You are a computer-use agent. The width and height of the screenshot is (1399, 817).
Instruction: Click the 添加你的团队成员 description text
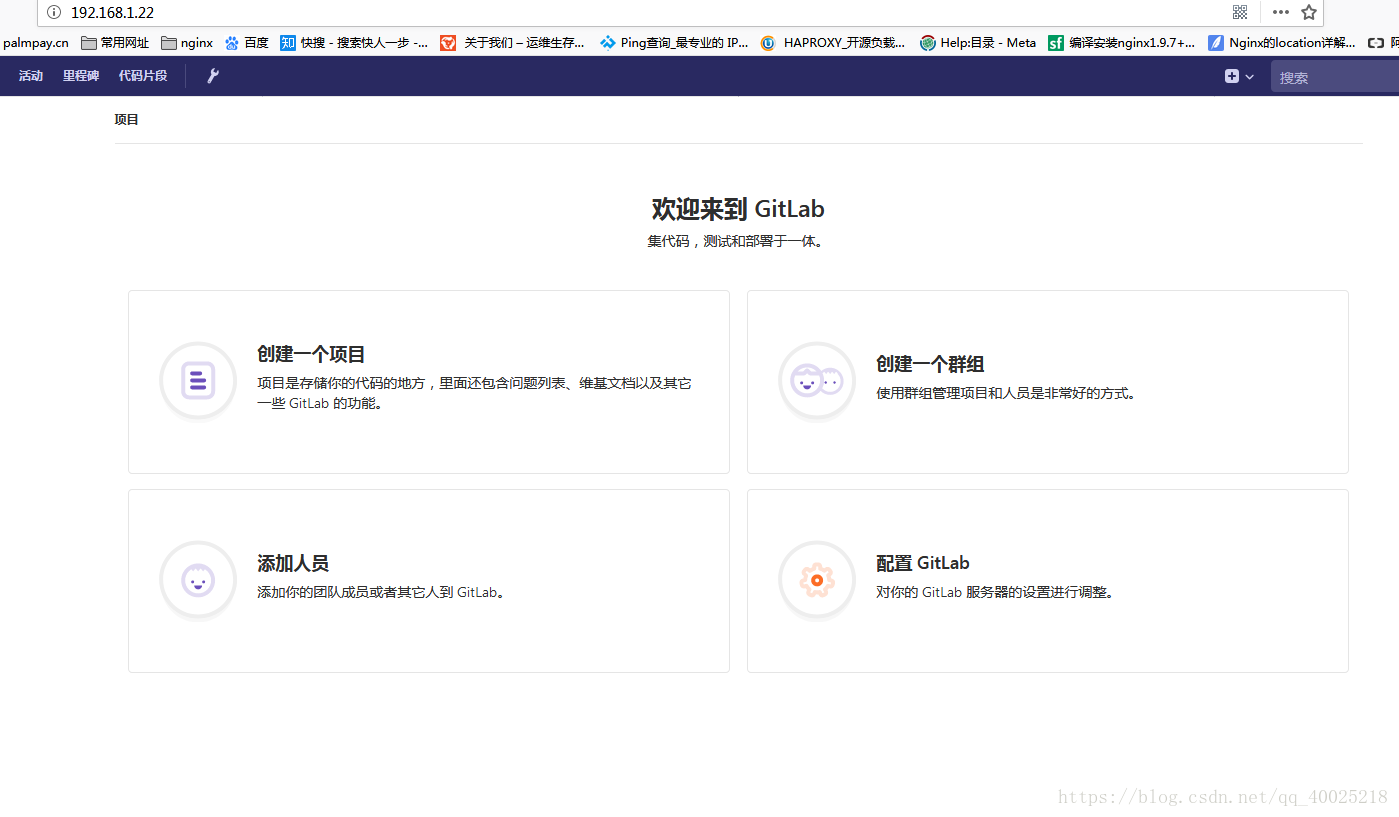coord(383,592)
